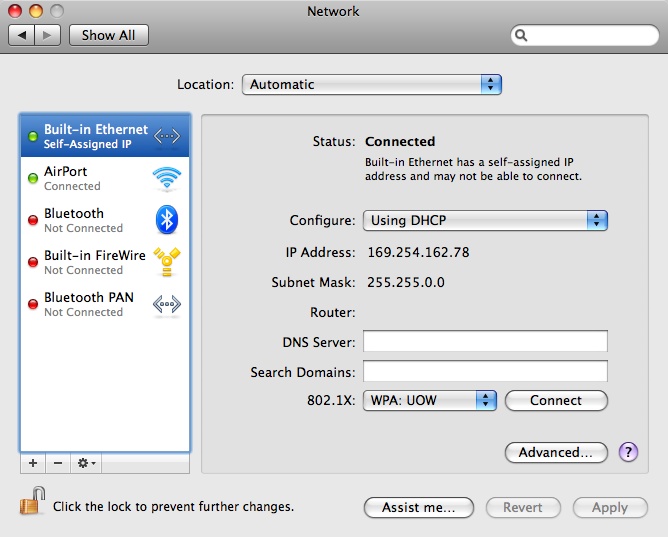Select Built-in FireWire service
The image size is (668, 537).
pyautogui.click(x=105, y=262)
